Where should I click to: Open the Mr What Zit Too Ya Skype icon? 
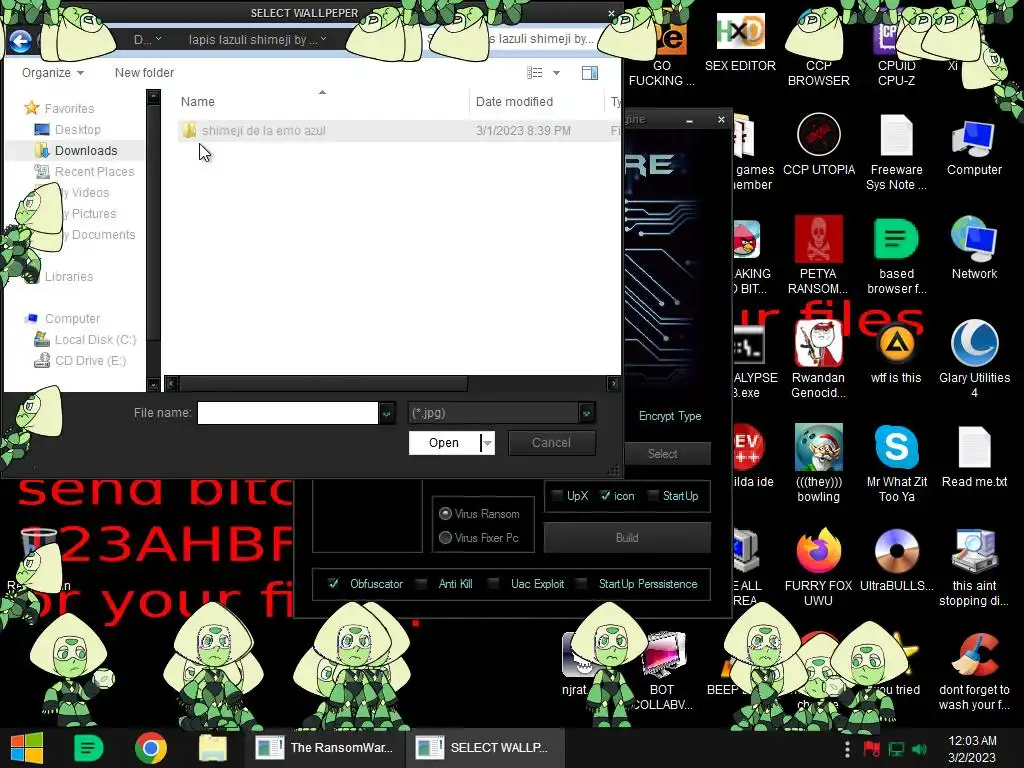(x=896, y=464)
